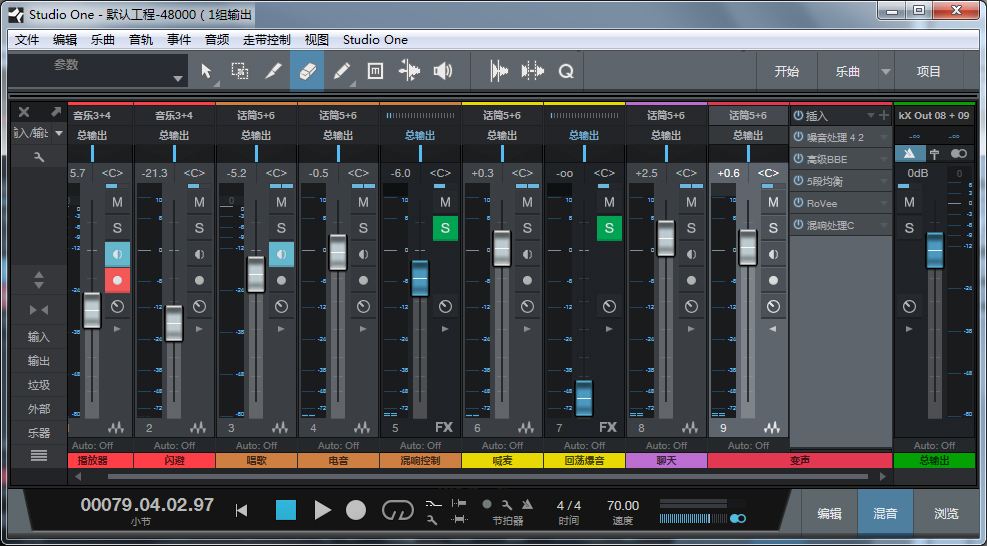Open the 音轨 menu
This screenshot has height=546, width=987.
[x=141, y=40]
